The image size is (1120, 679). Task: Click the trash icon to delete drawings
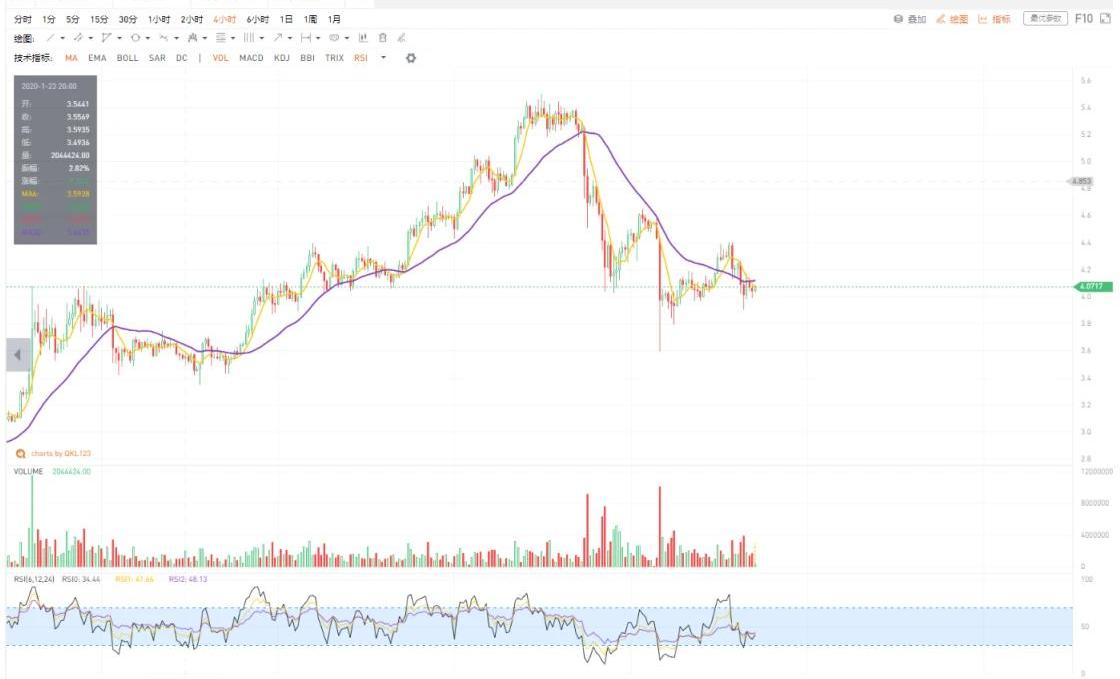(382, 38)
